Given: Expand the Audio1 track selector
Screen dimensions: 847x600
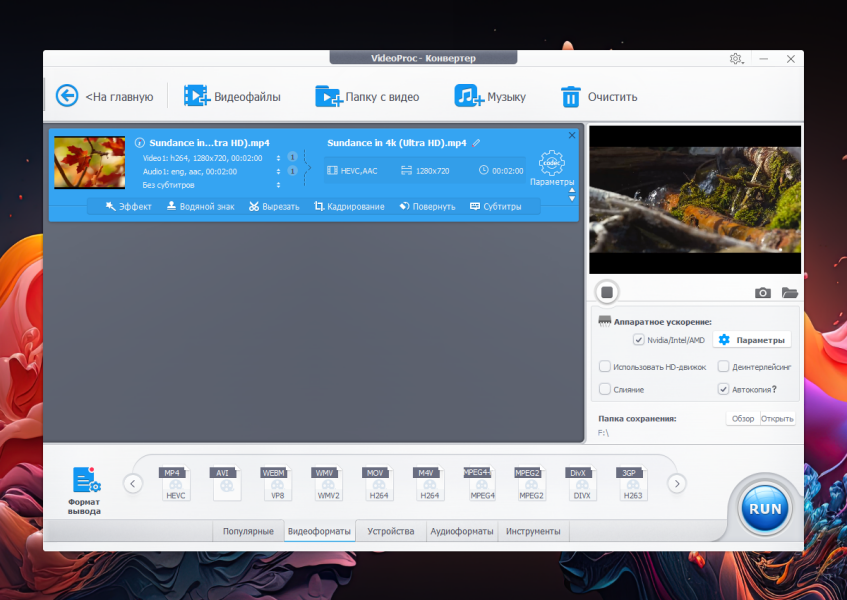Looking at the screenshot, I should point(278,171).
